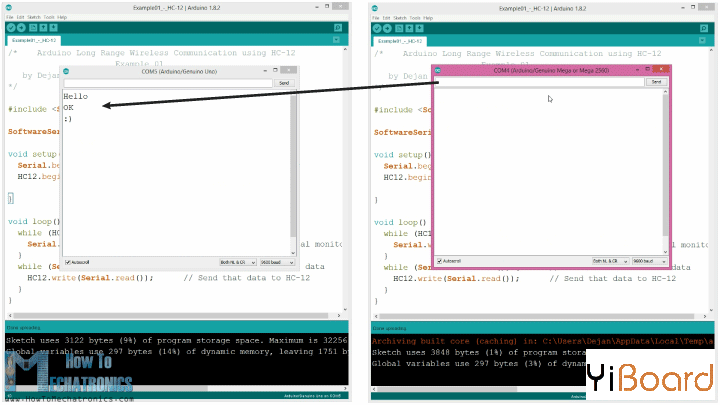Select Example01_-_HC-12 tab in right window
Image resolution: width=720 pixels, height=405 pixels.
[400, 41]
